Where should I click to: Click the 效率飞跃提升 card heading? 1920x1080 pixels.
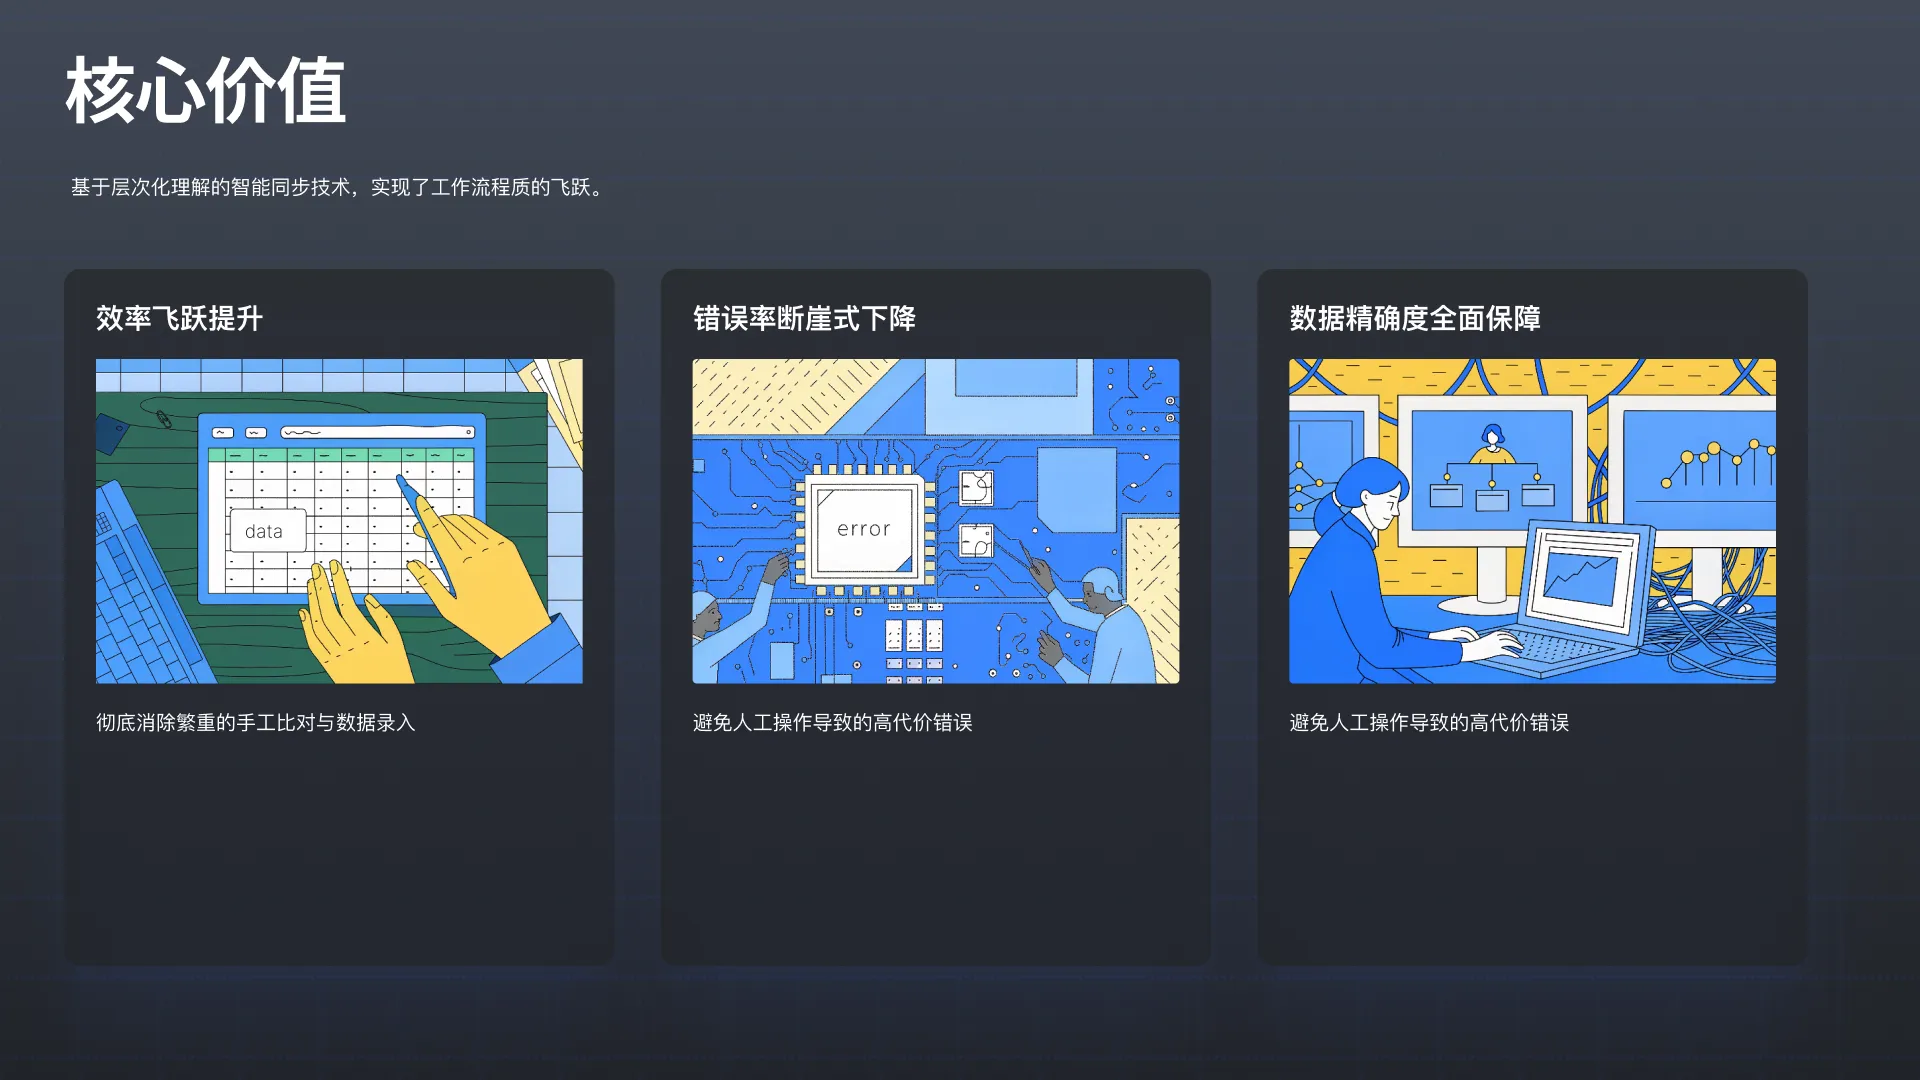179,318
